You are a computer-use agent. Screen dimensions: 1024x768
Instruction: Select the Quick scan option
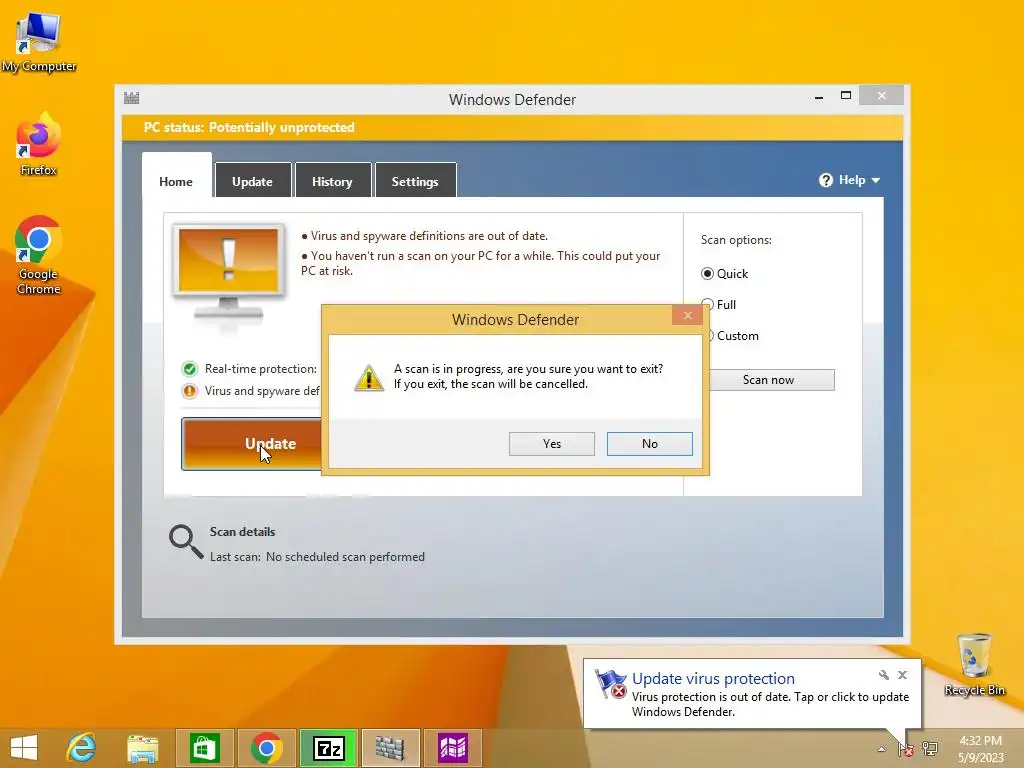coord(707,274)
